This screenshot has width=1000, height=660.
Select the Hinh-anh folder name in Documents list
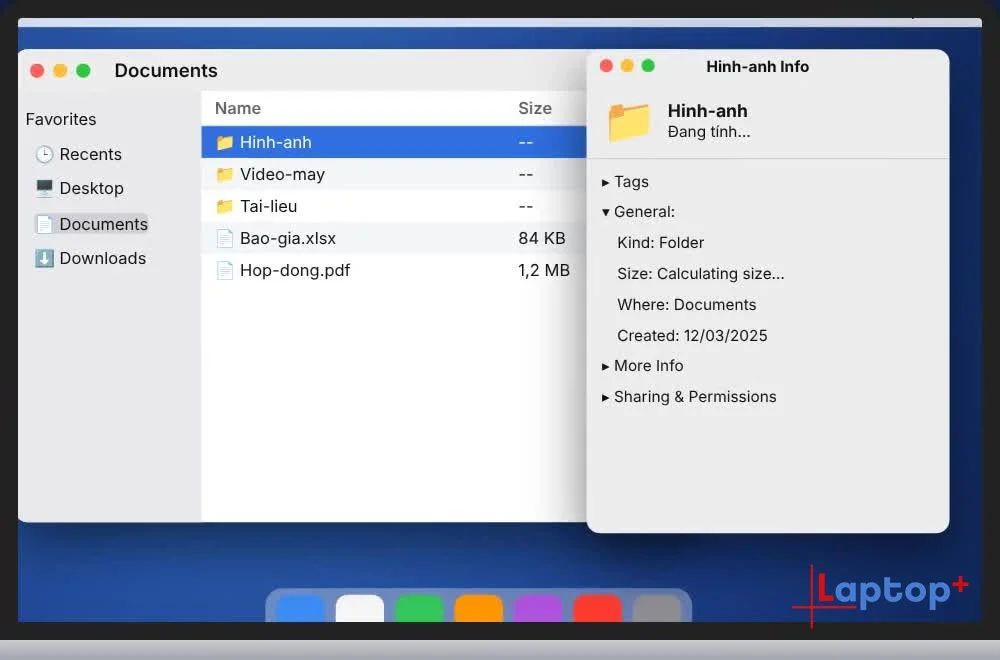(x=276, y=142)
